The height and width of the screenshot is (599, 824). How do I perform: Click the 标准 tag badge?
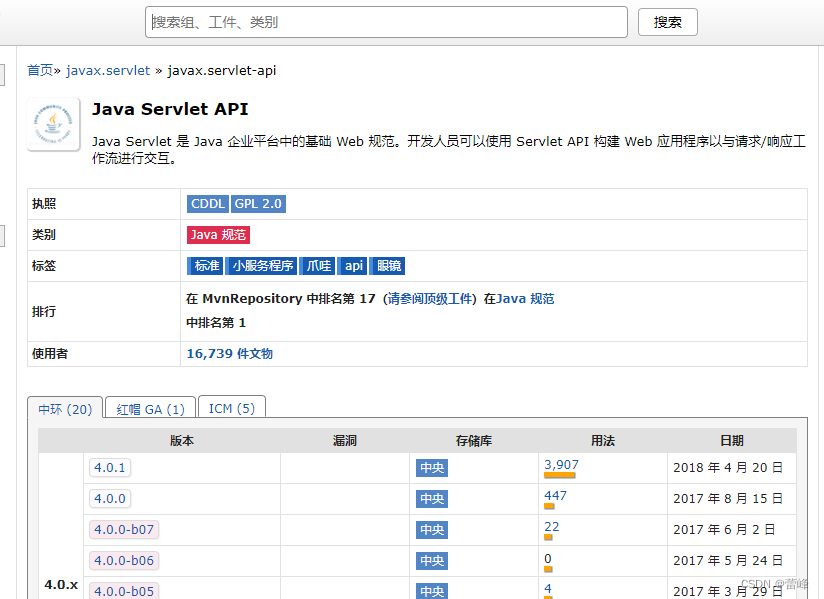pos(205,266)
